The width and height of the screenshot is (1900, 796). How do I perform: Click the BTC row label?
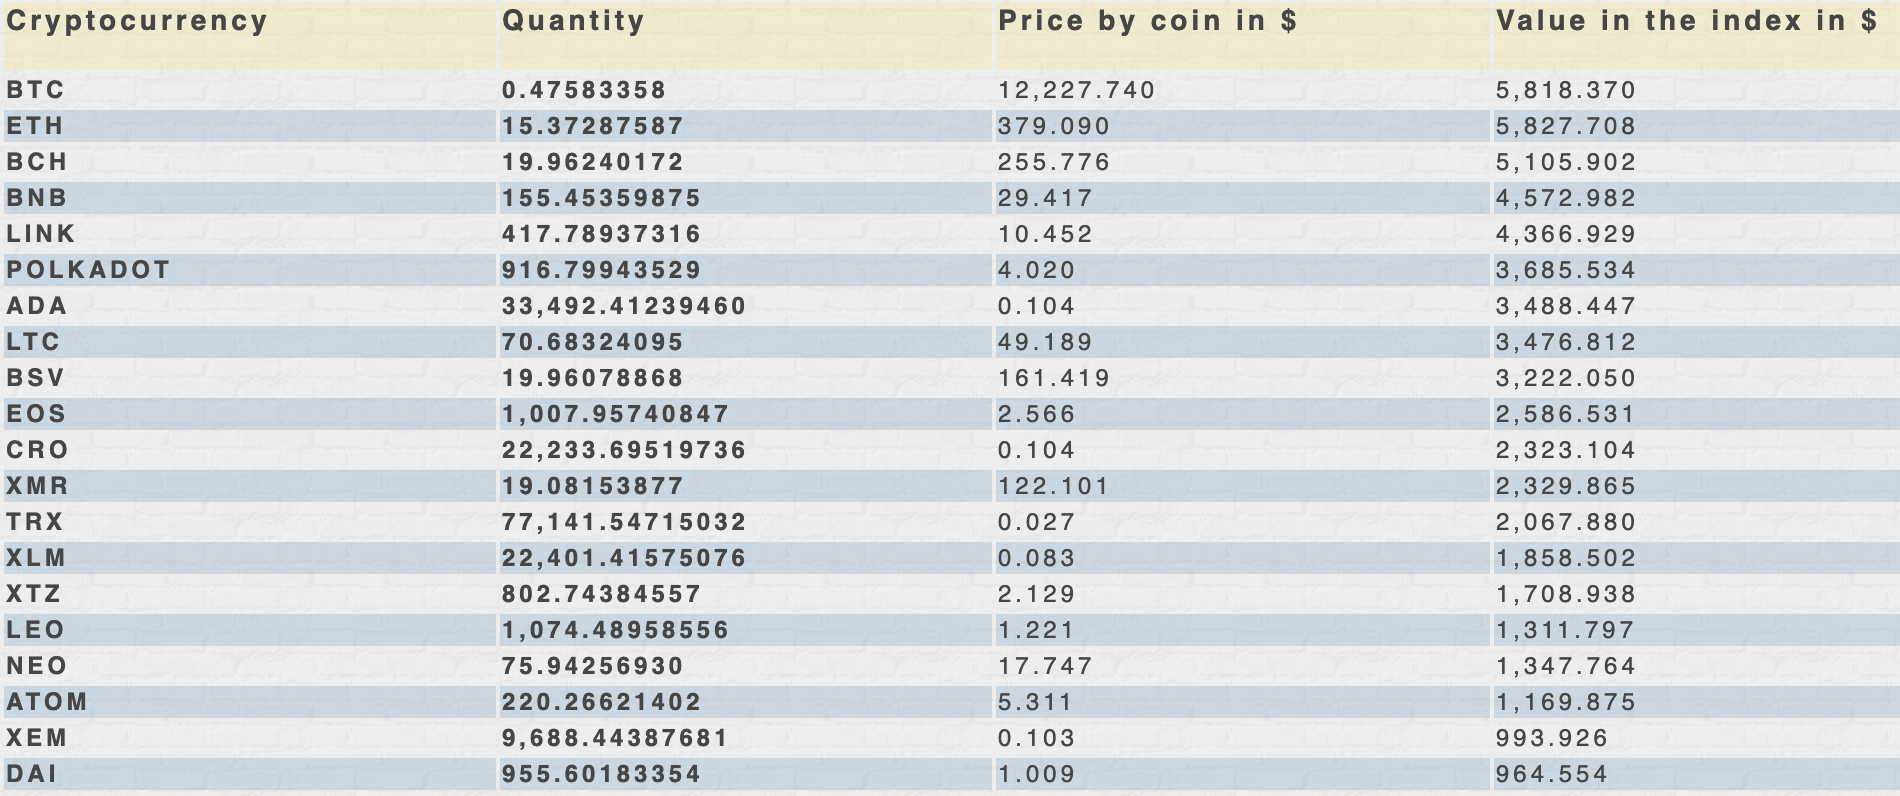(x=36, y=90)
